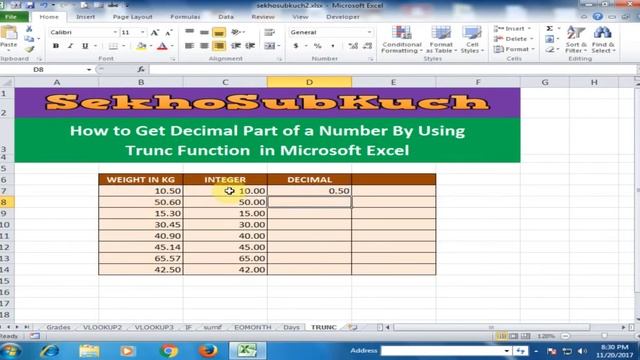Select column D header
The width and height of the screenshot is (640, 360).
pyautogui.click(x=309, y=82)
